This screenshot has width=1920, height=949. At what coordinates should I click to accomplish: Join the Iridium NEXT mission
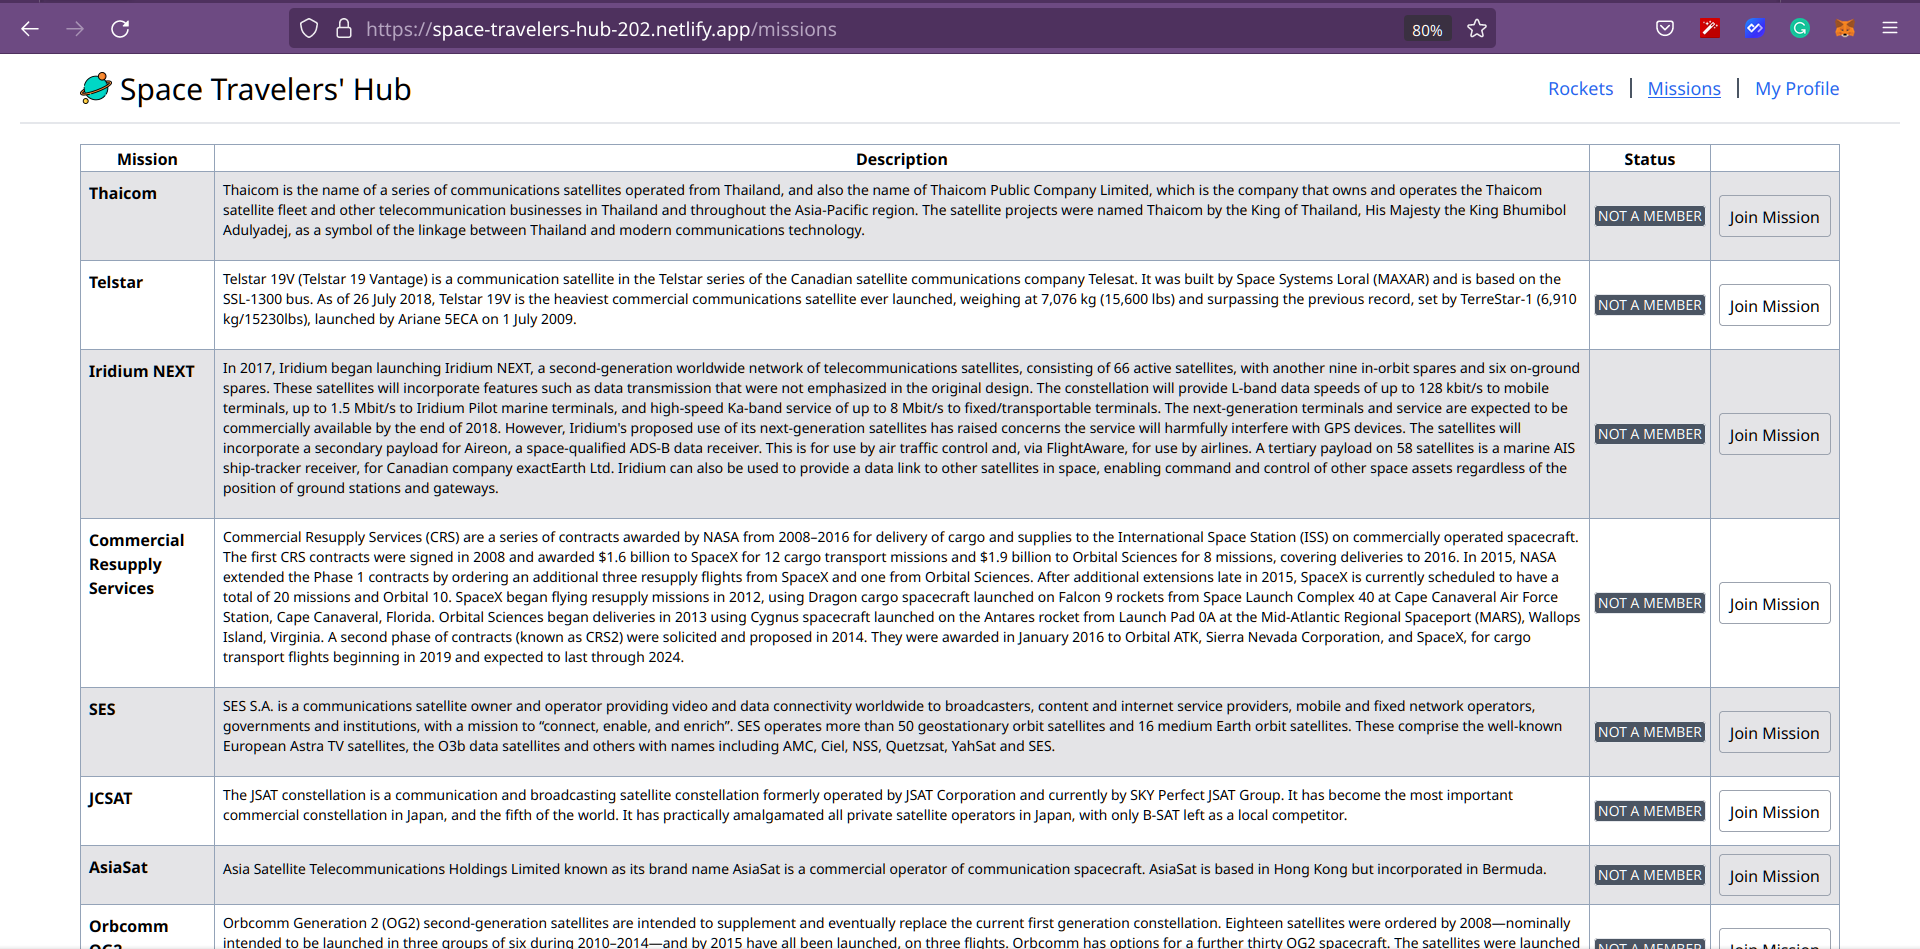1774,435
